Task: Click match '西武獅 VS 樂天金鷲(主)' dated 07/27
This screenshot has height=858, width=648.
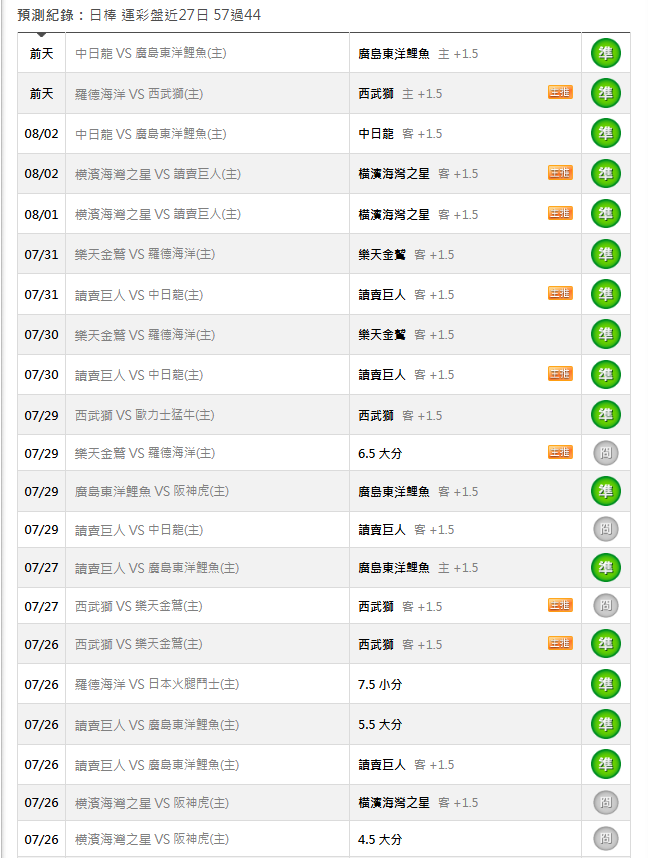Action: [x=138, y=606]
